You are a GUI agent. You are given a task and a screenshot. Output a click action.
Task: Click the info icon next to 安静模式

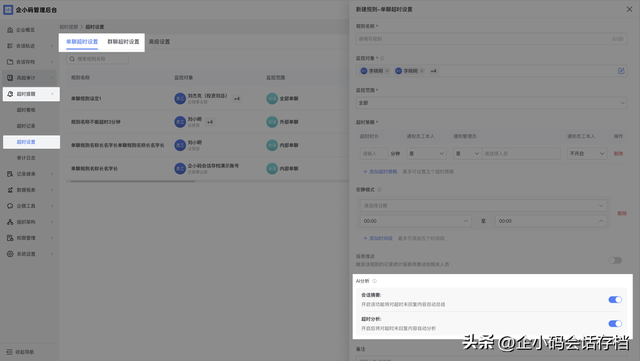pyautogui.click(x=379, y=189)
